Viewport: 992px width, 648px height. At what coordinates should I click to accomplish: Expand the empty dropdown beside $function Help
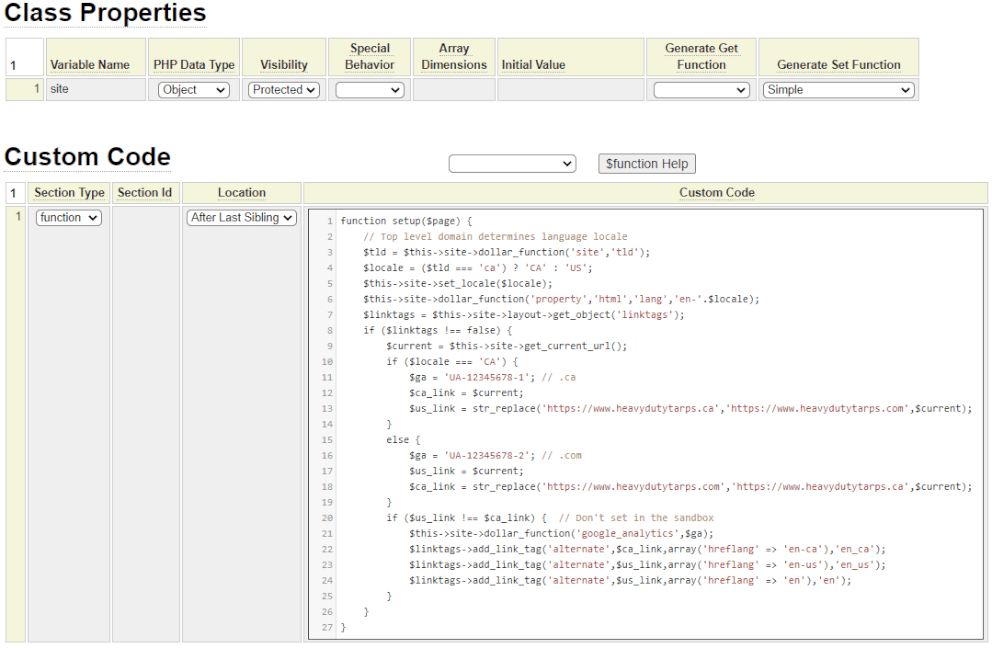(512, 164)
